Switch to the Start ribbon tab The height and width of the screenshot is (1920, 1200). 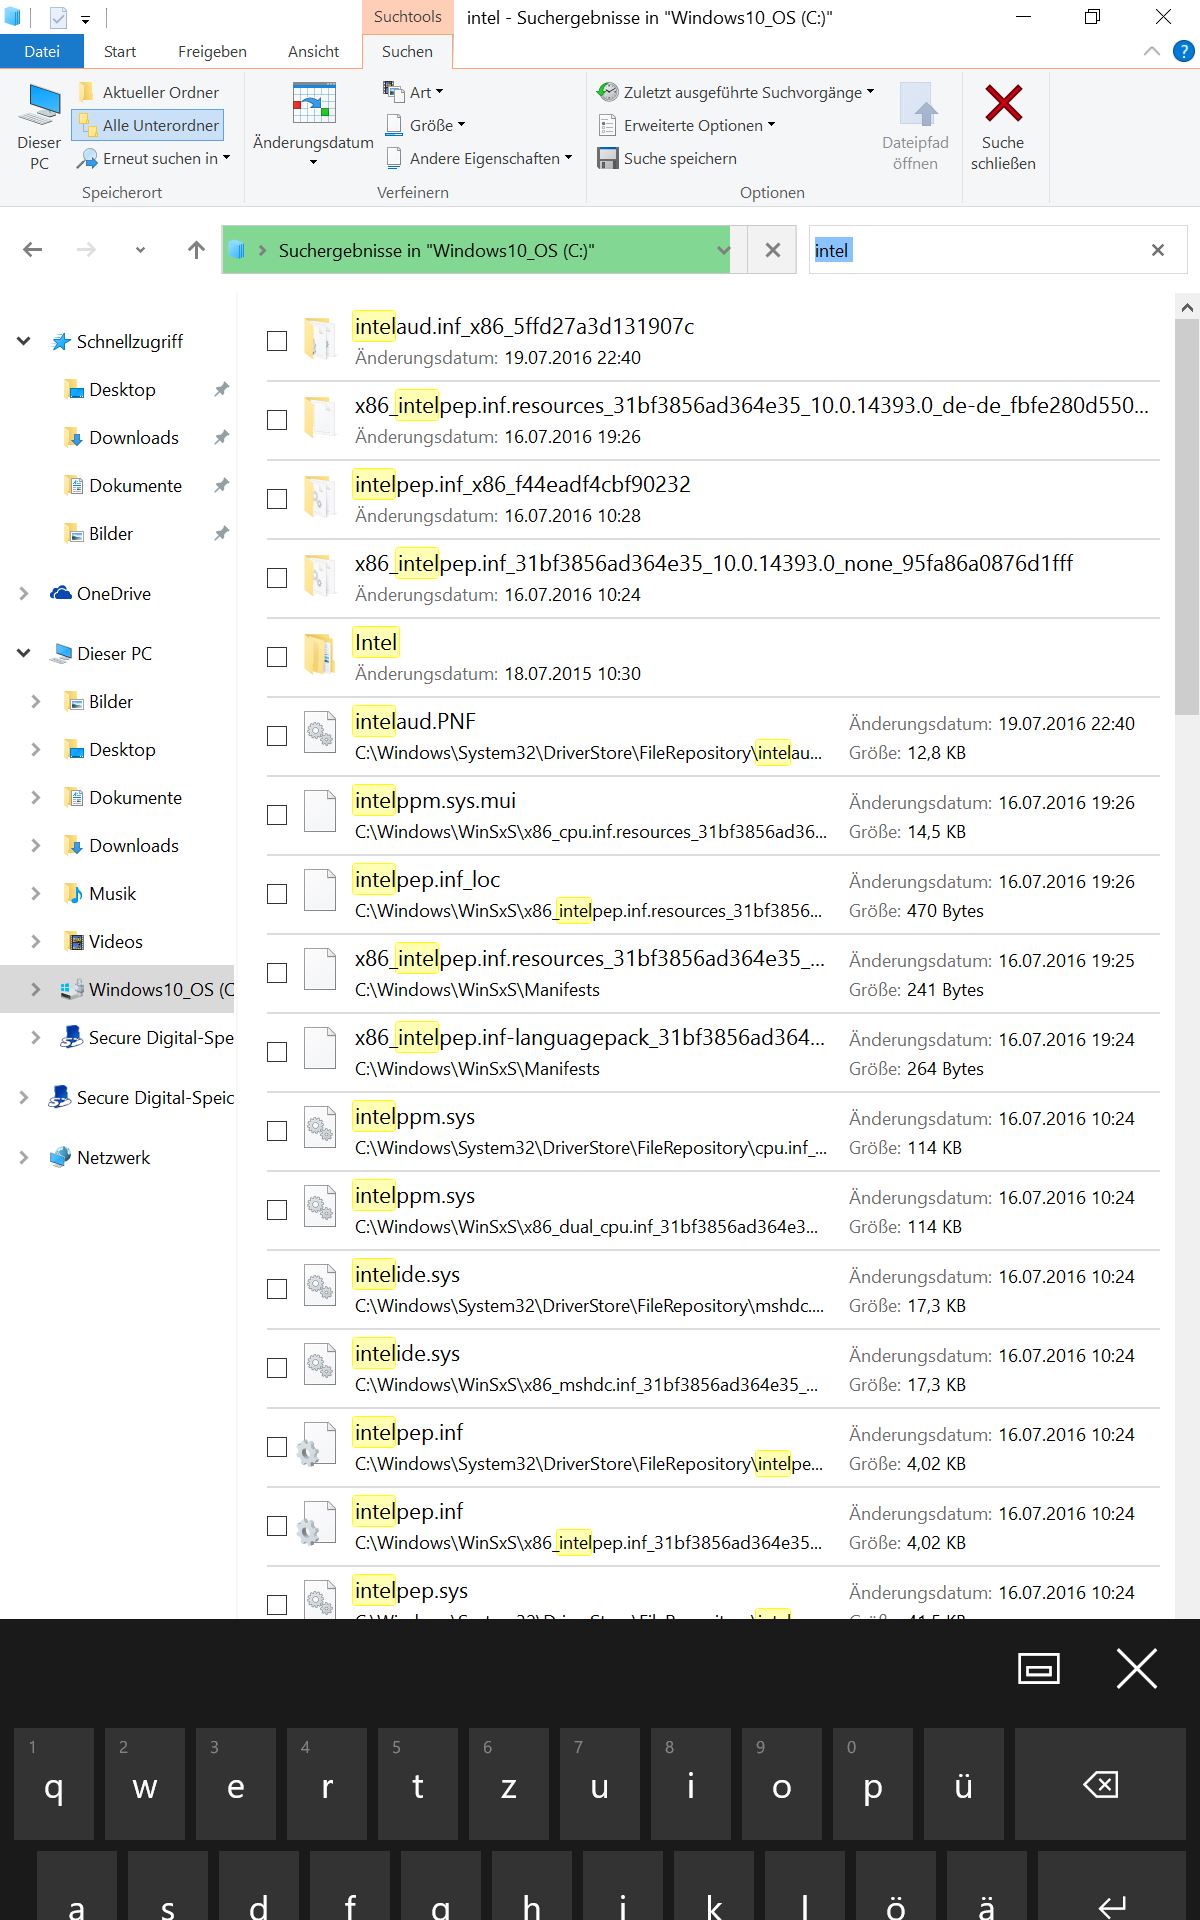[120, 51]
